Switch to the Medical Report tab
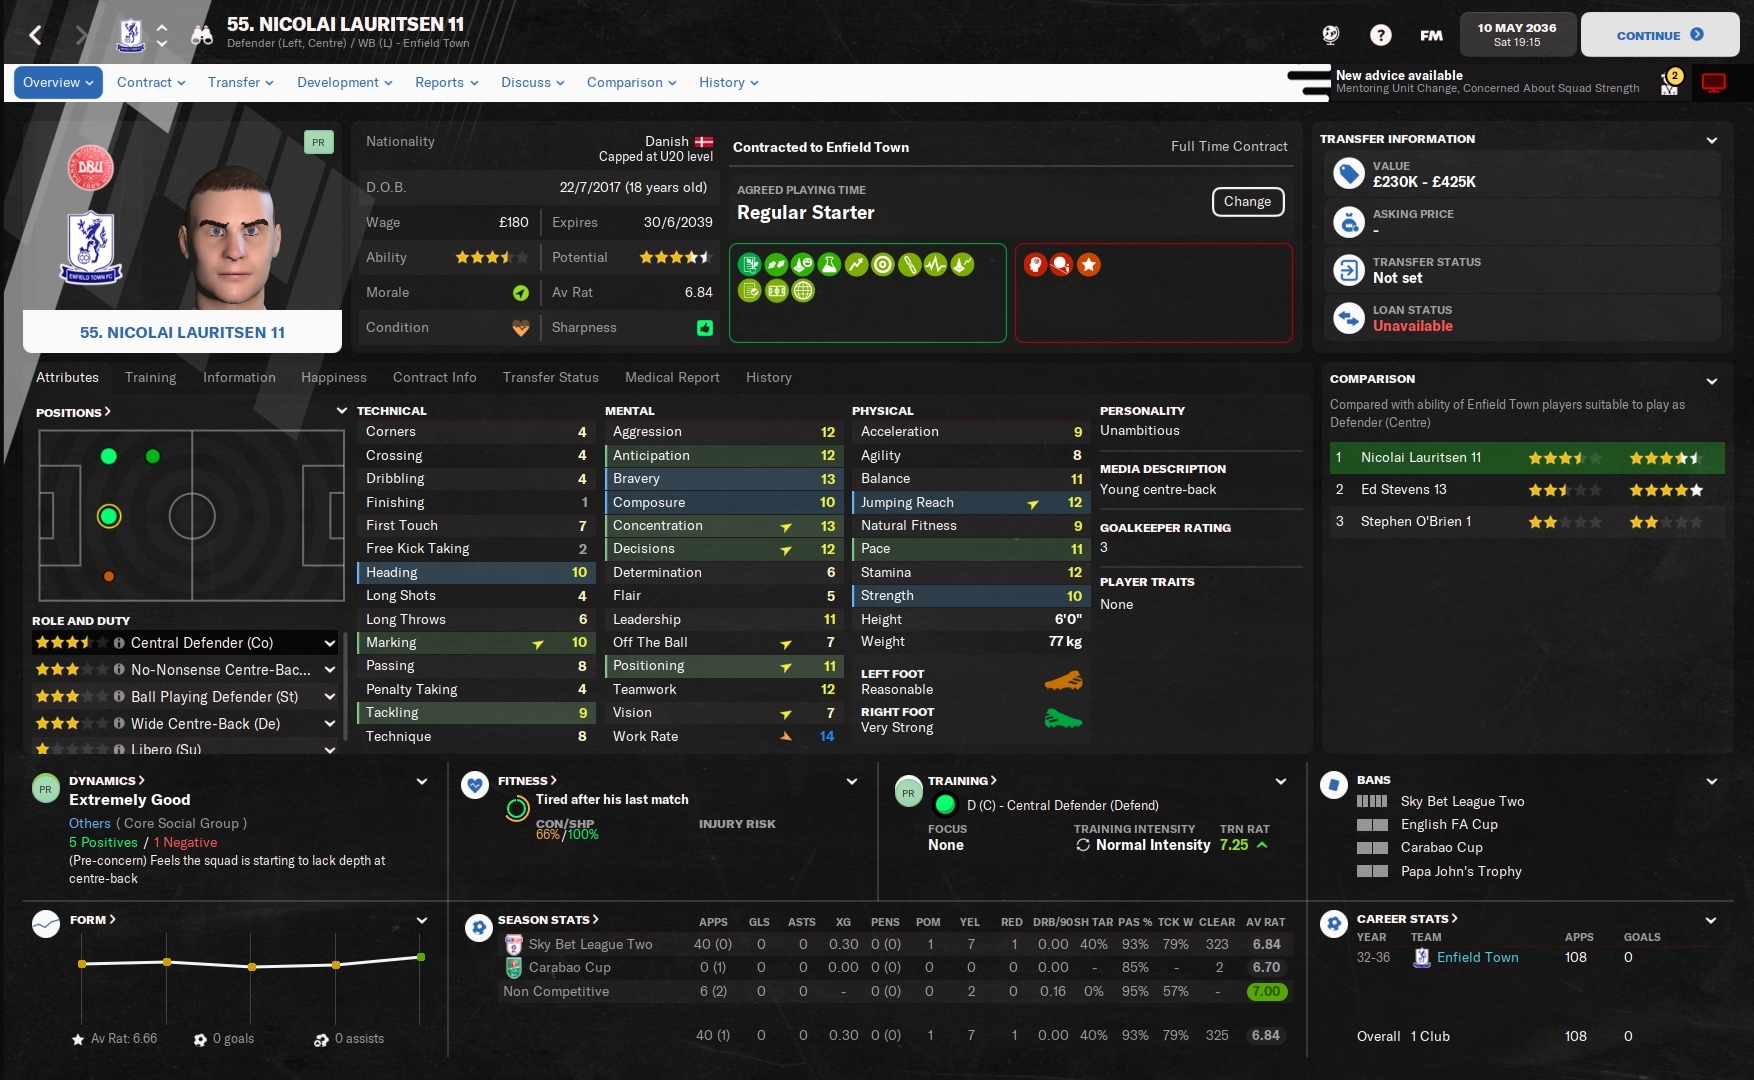This screenshot has height=1080, width=1754. point(672,378)
